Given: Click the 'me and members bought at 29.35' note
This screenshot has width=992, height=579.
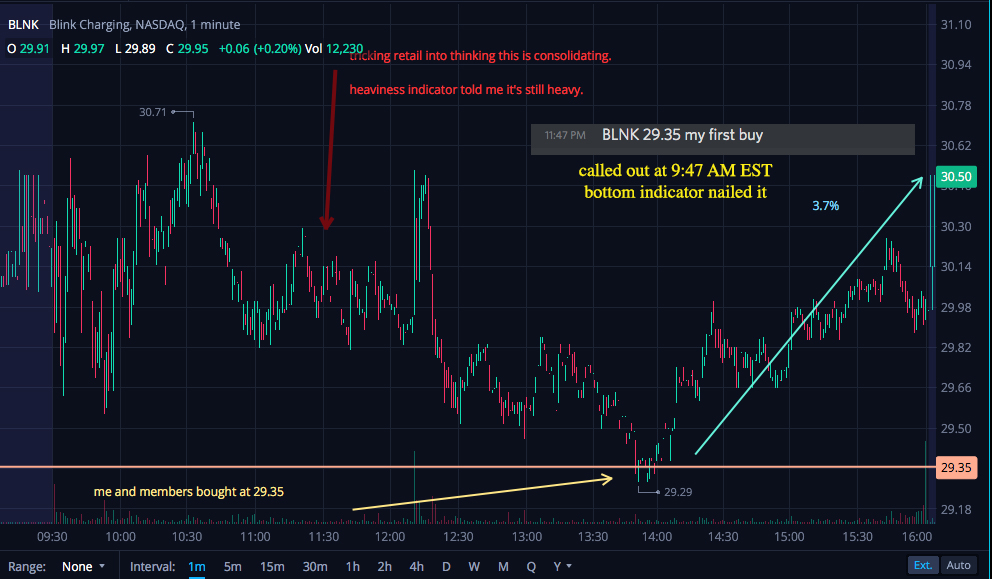Looking at the screenshot, I should (189, 492).
